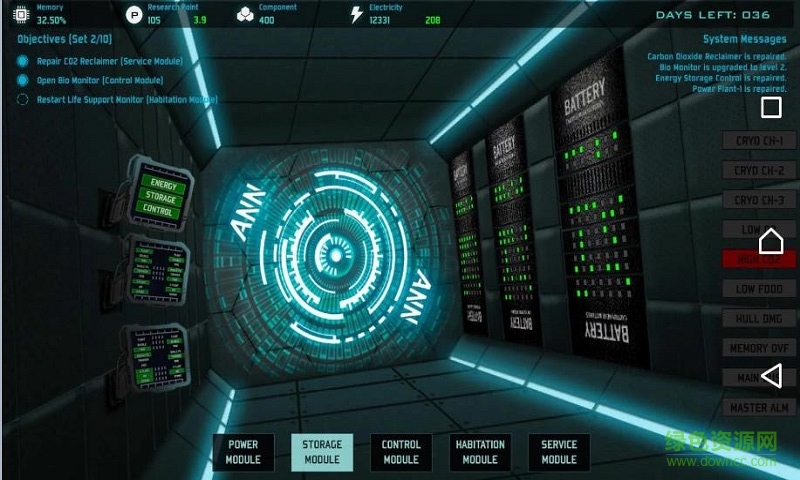Open the Habitation Module tab
Screen dimensions: 800x480
point(480,452)
